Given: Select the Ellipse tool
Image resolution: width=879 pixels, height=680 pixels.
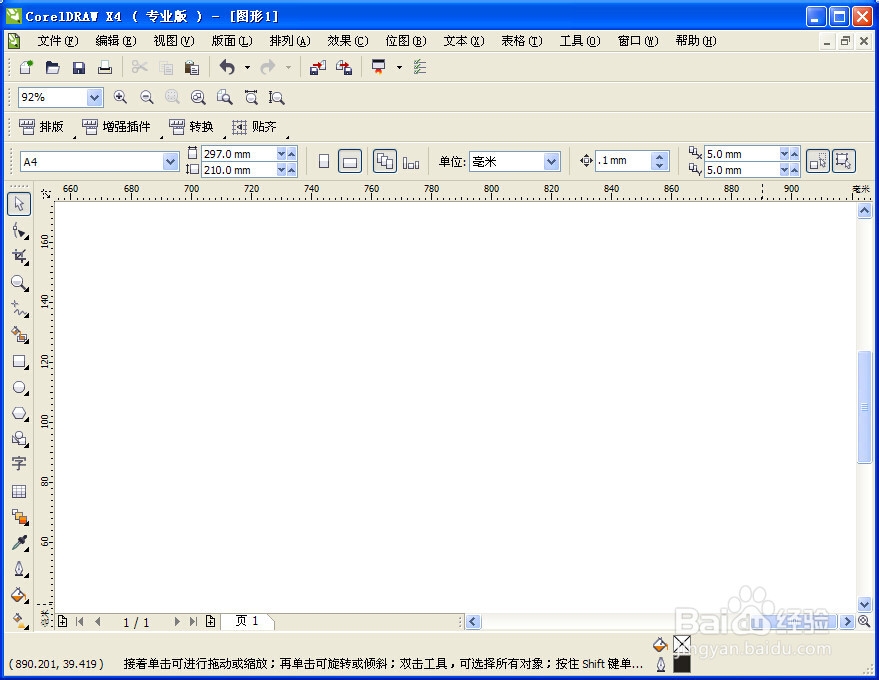Looking at the screenshot, I should 20,387.
